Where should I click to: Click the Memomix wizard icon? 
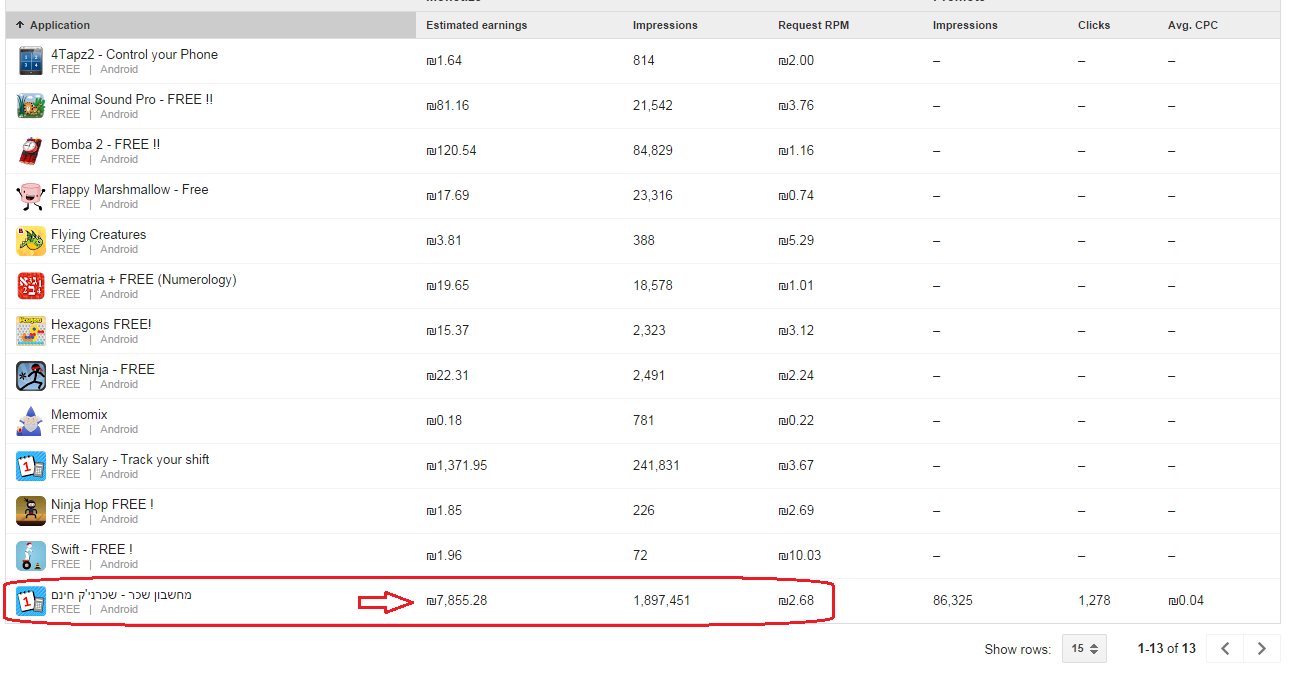[x=31, y=421]
